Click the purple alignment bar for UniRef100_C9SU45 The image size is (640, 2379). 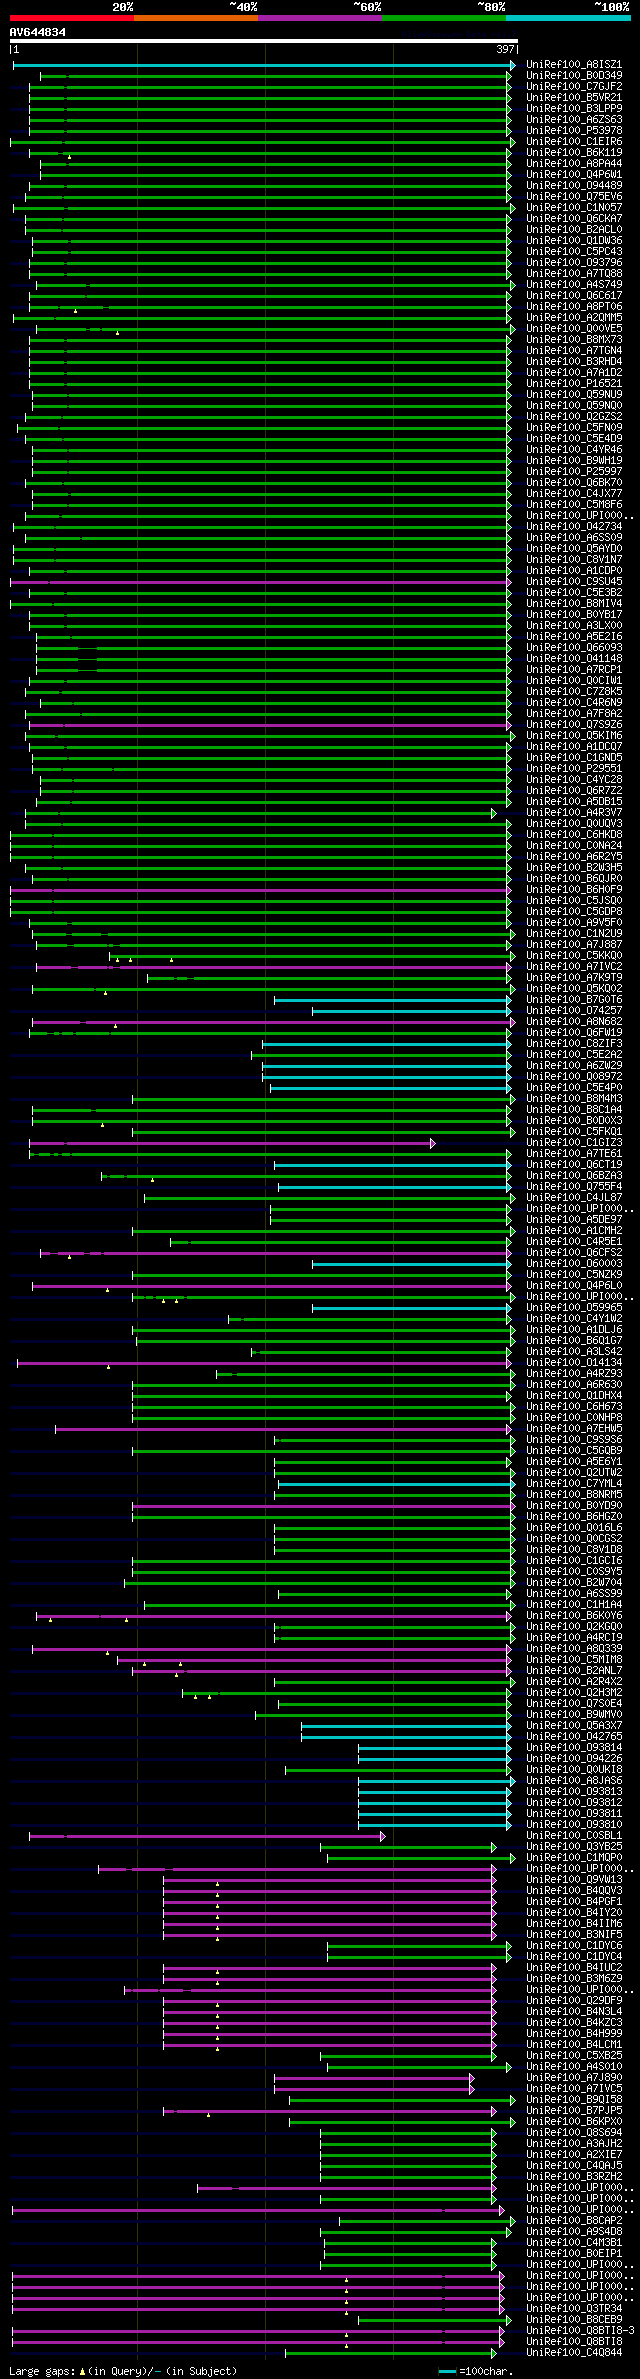(x=260, y=582)
